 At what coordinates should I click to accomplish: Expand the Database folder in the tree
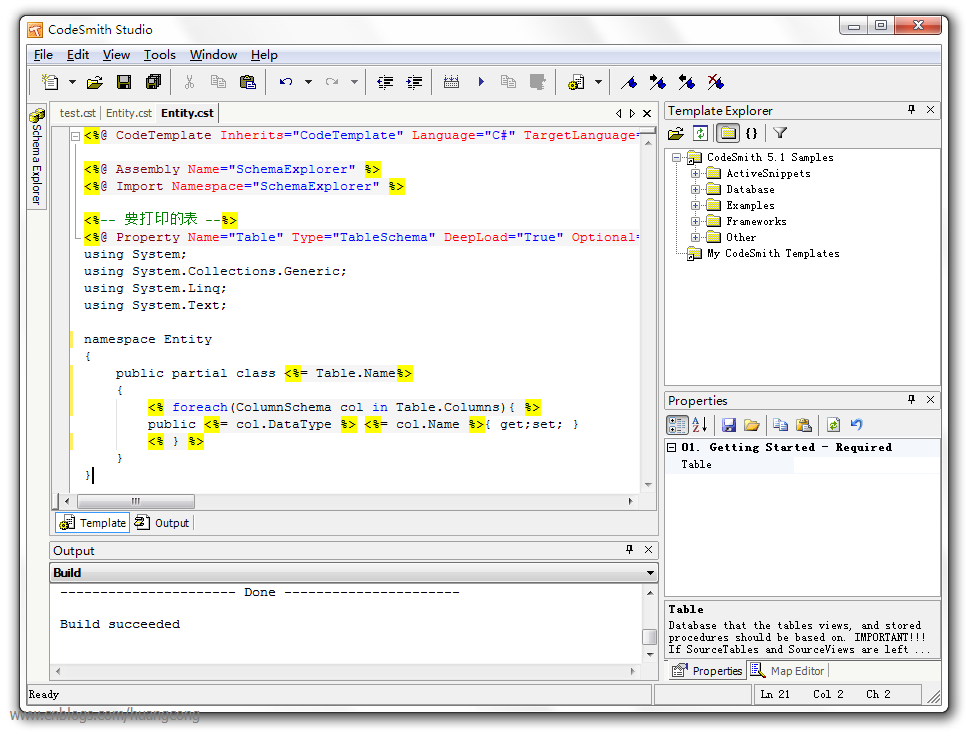(696, 189)
